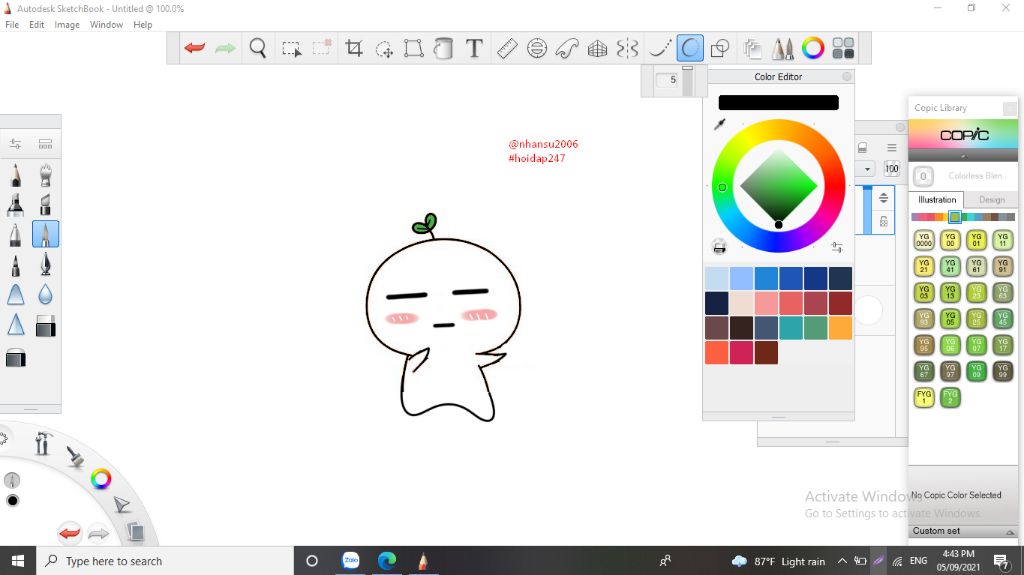Screen dimensions: 1024x575
Task: Switch to the Illustration tab
Action: (936, 200)
